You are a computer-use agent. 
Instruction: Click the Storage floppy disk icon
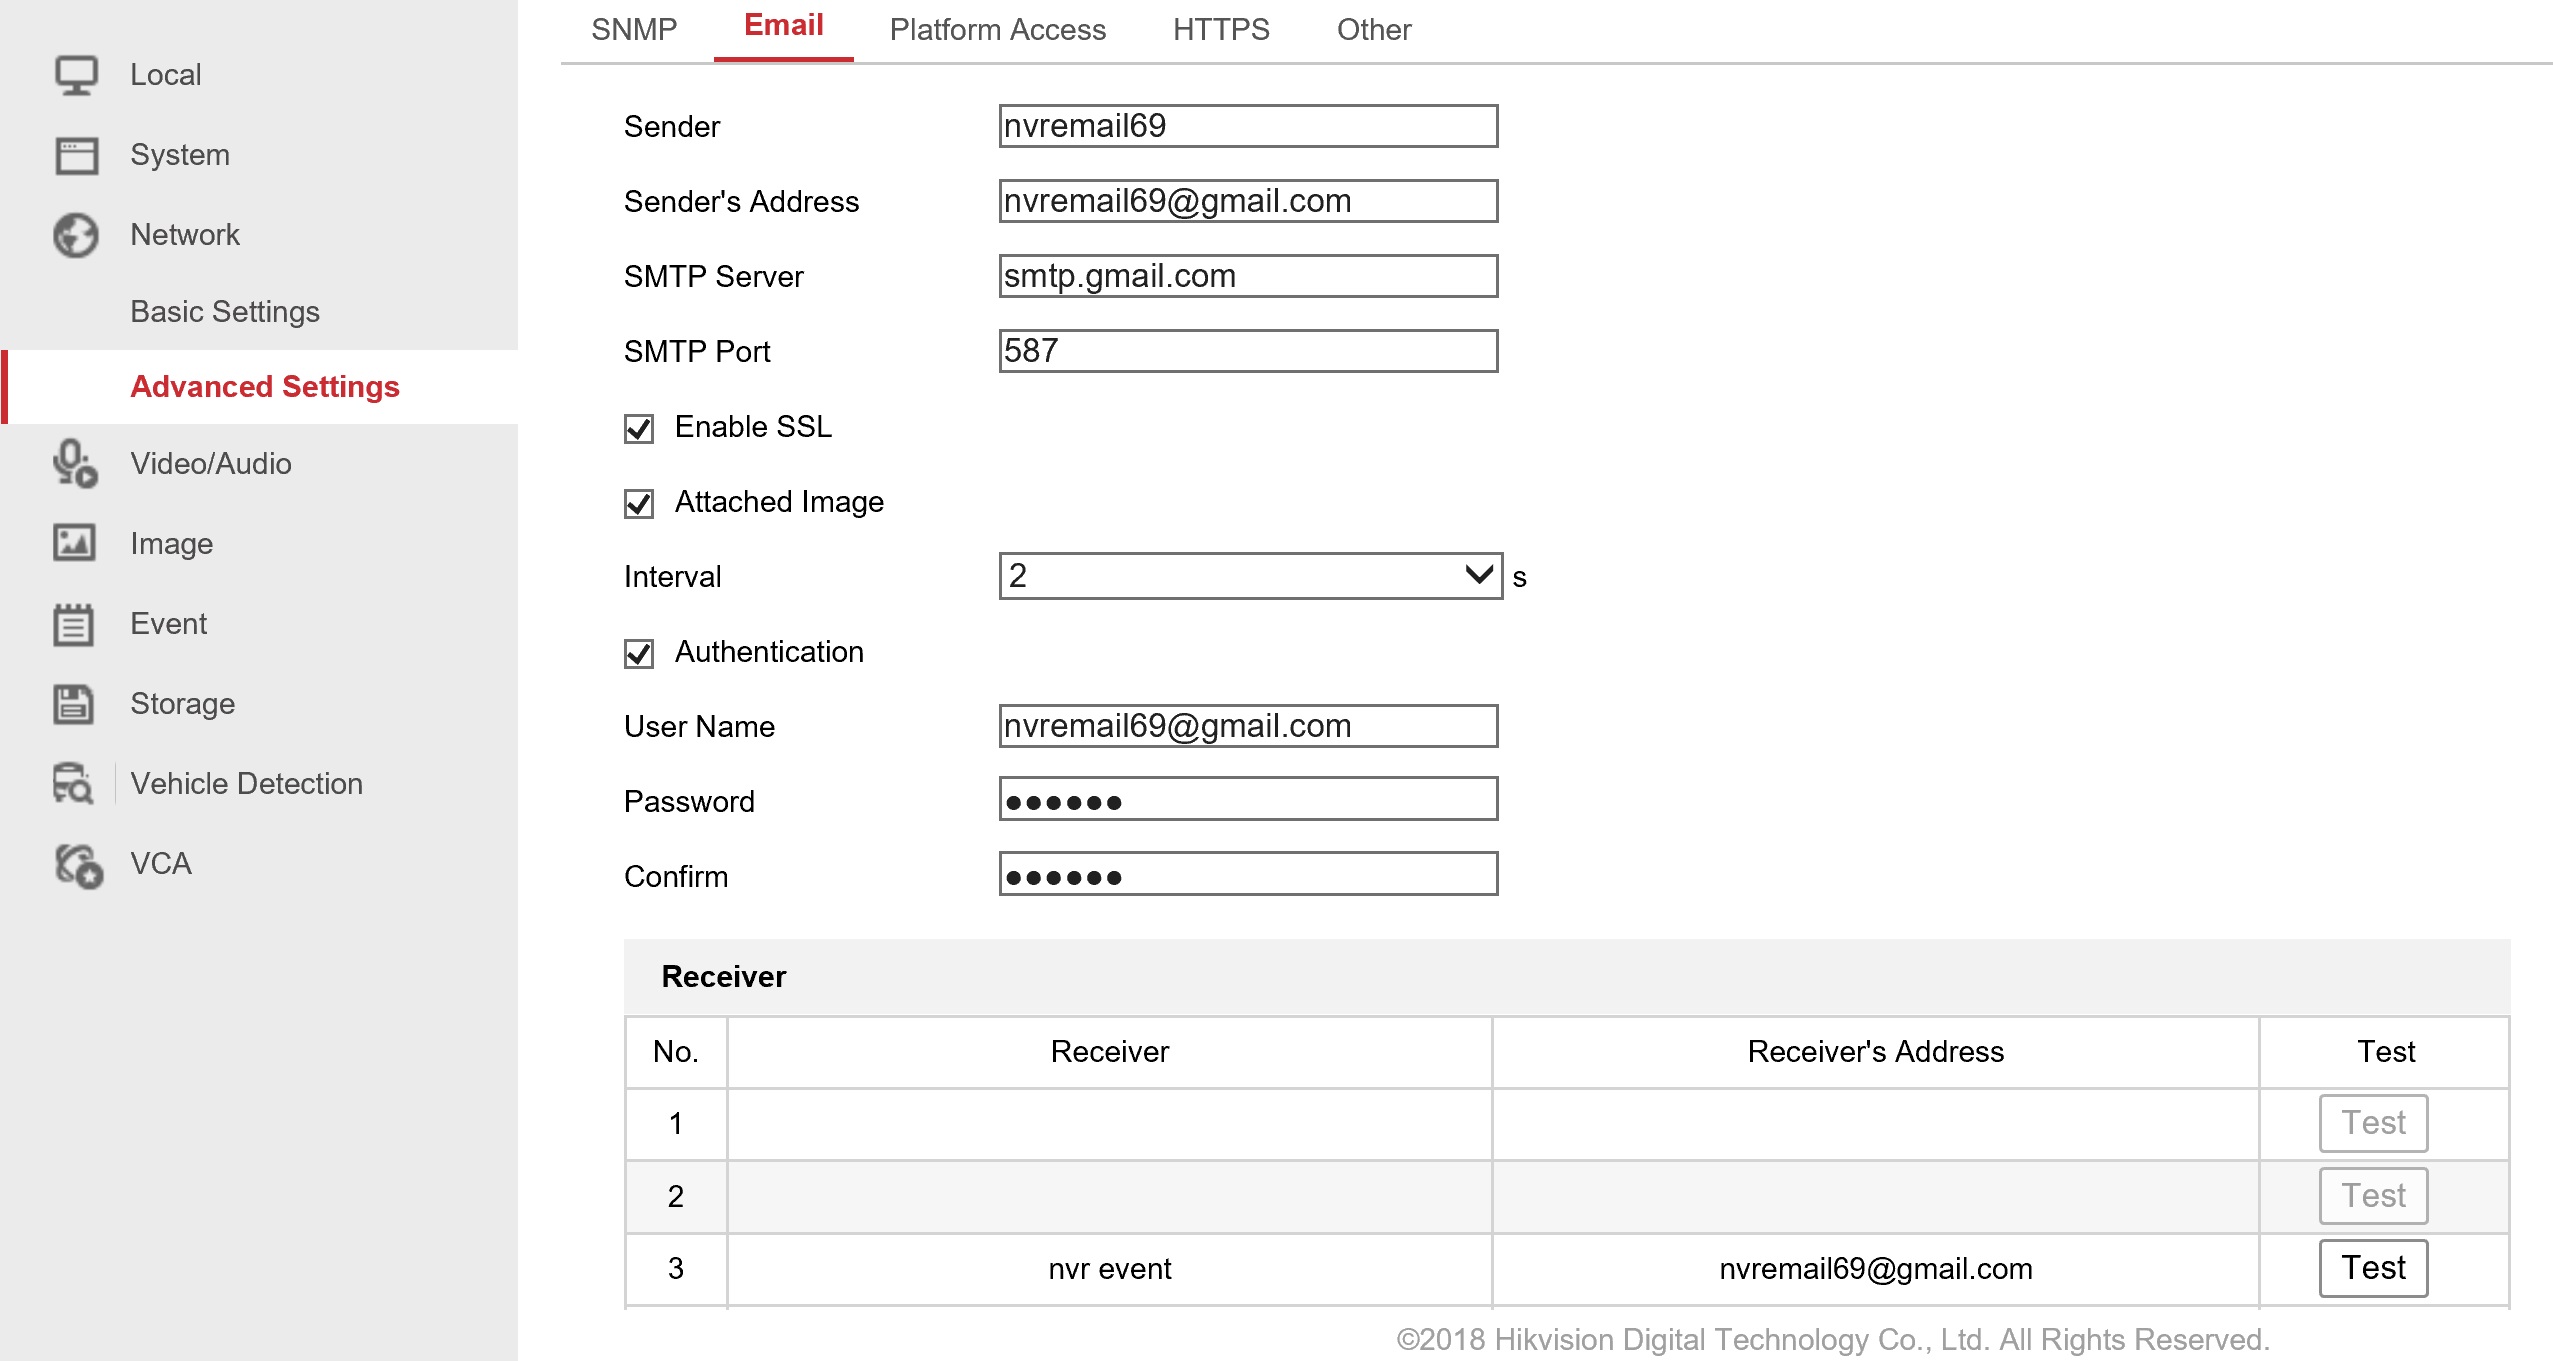point(74,704)
